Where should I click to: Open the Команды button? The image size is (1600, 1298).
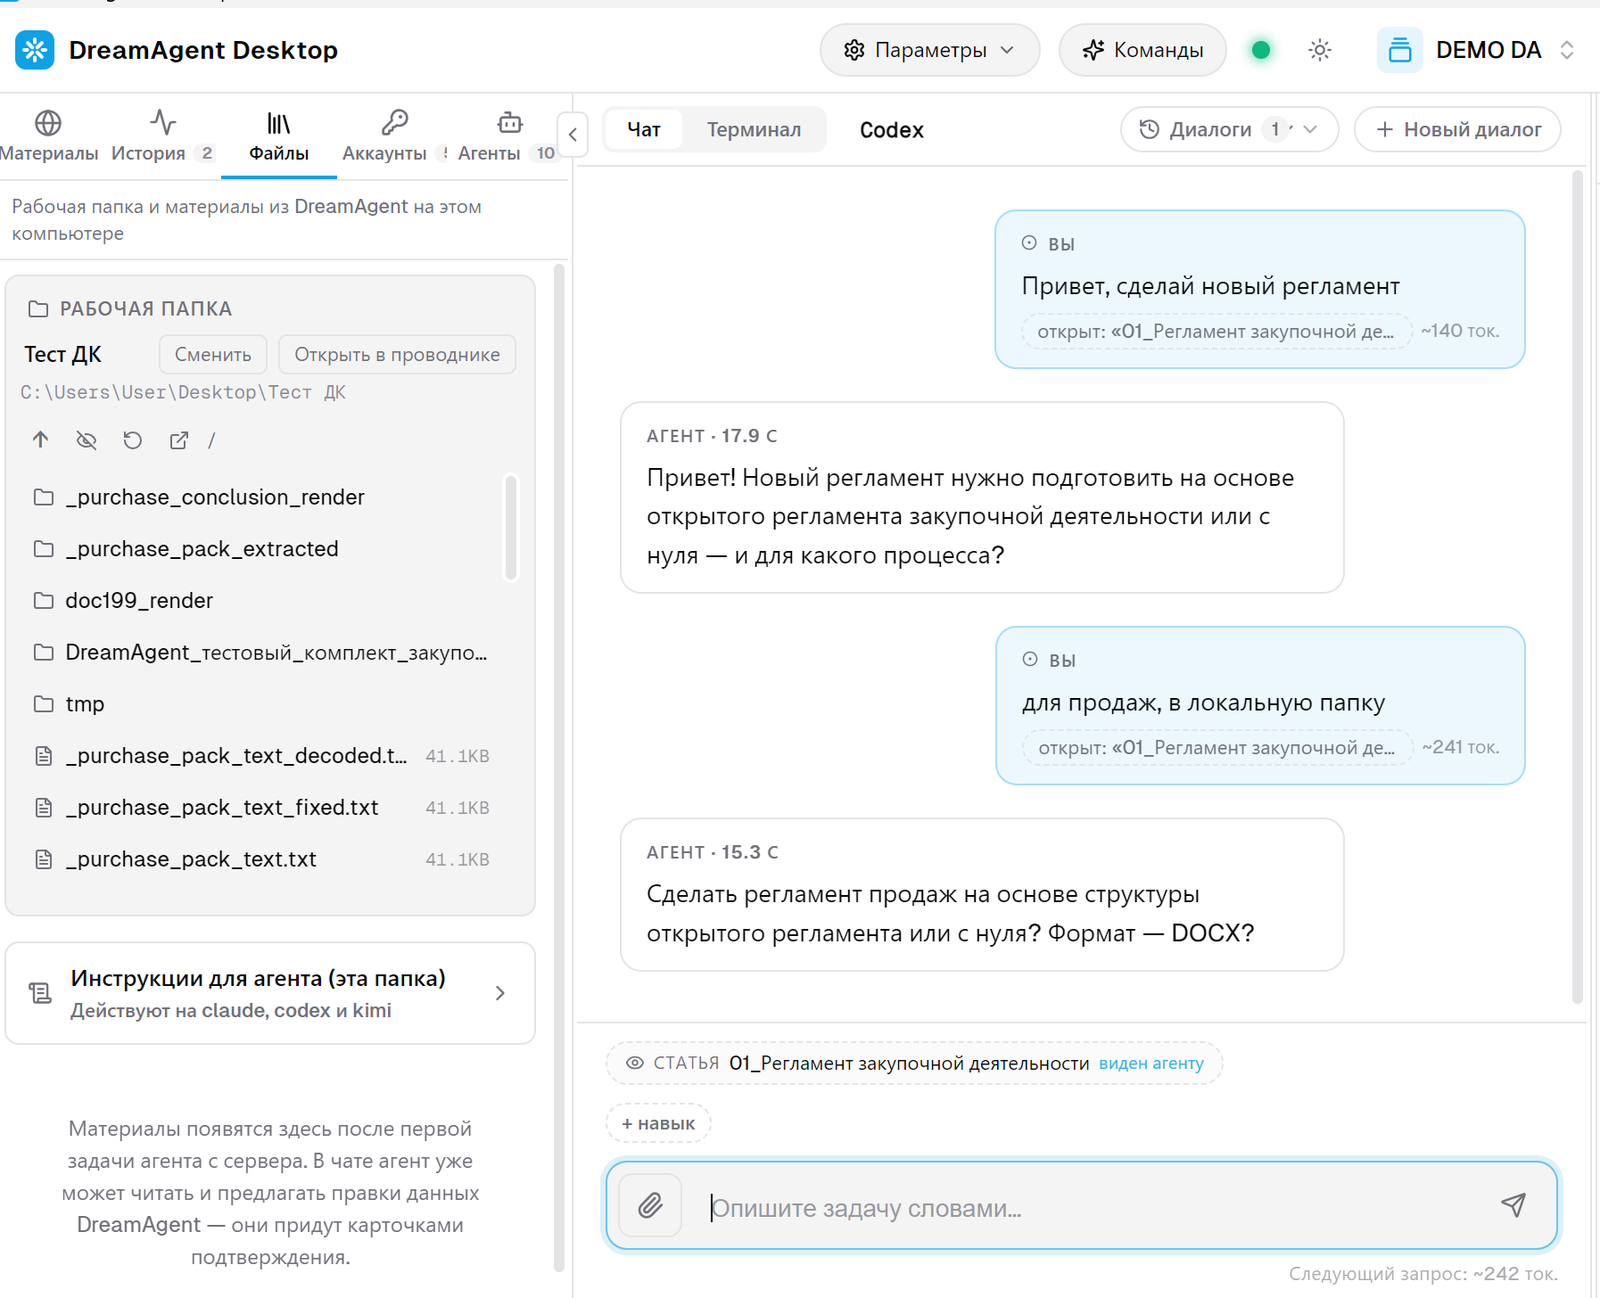[1142, 50]
